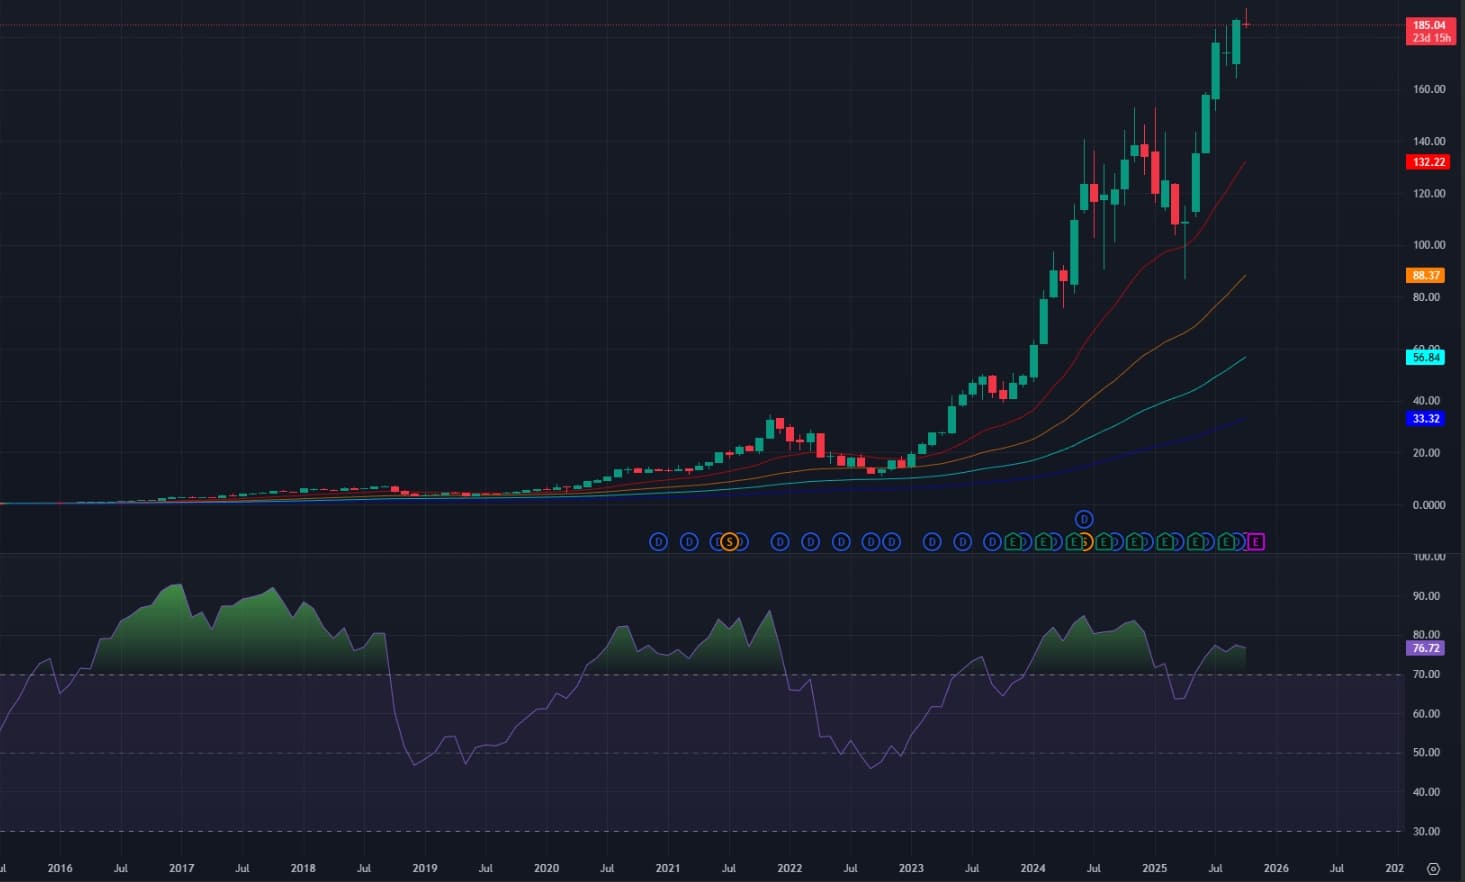Screen dimensions: 1465x882
Task: Click the raised dividend D marker above the row
Action: 1084,519
